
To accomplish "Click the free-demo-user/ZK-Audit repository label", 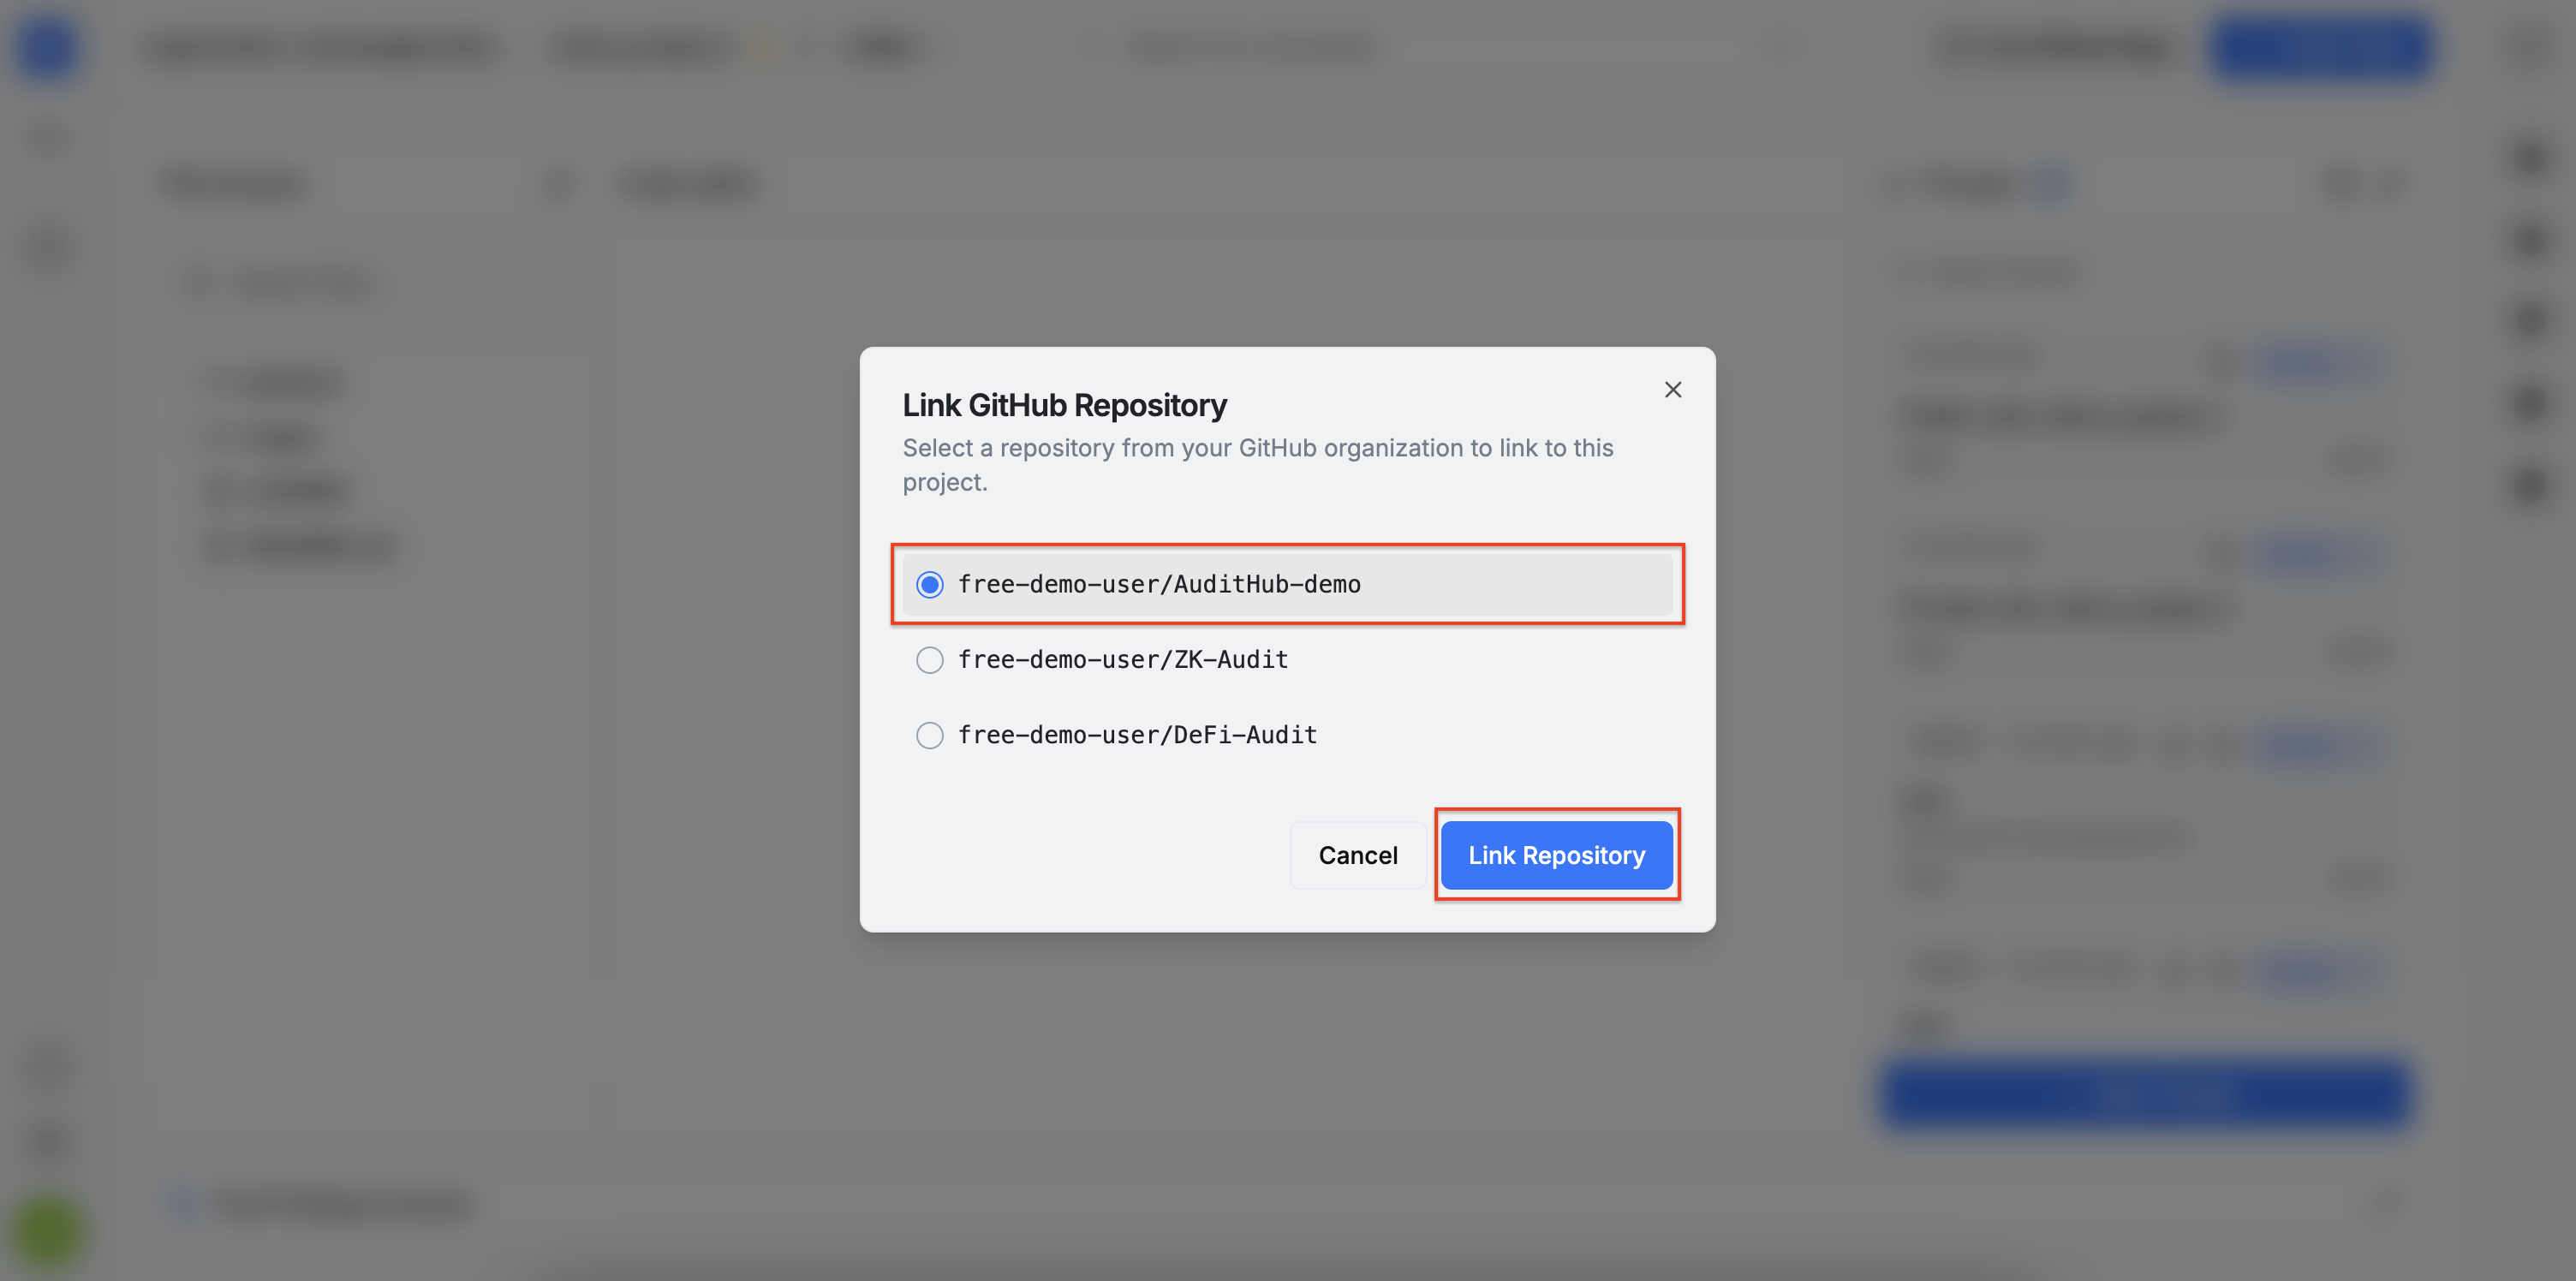I will pyautogui.click(x=1122, y=660).
